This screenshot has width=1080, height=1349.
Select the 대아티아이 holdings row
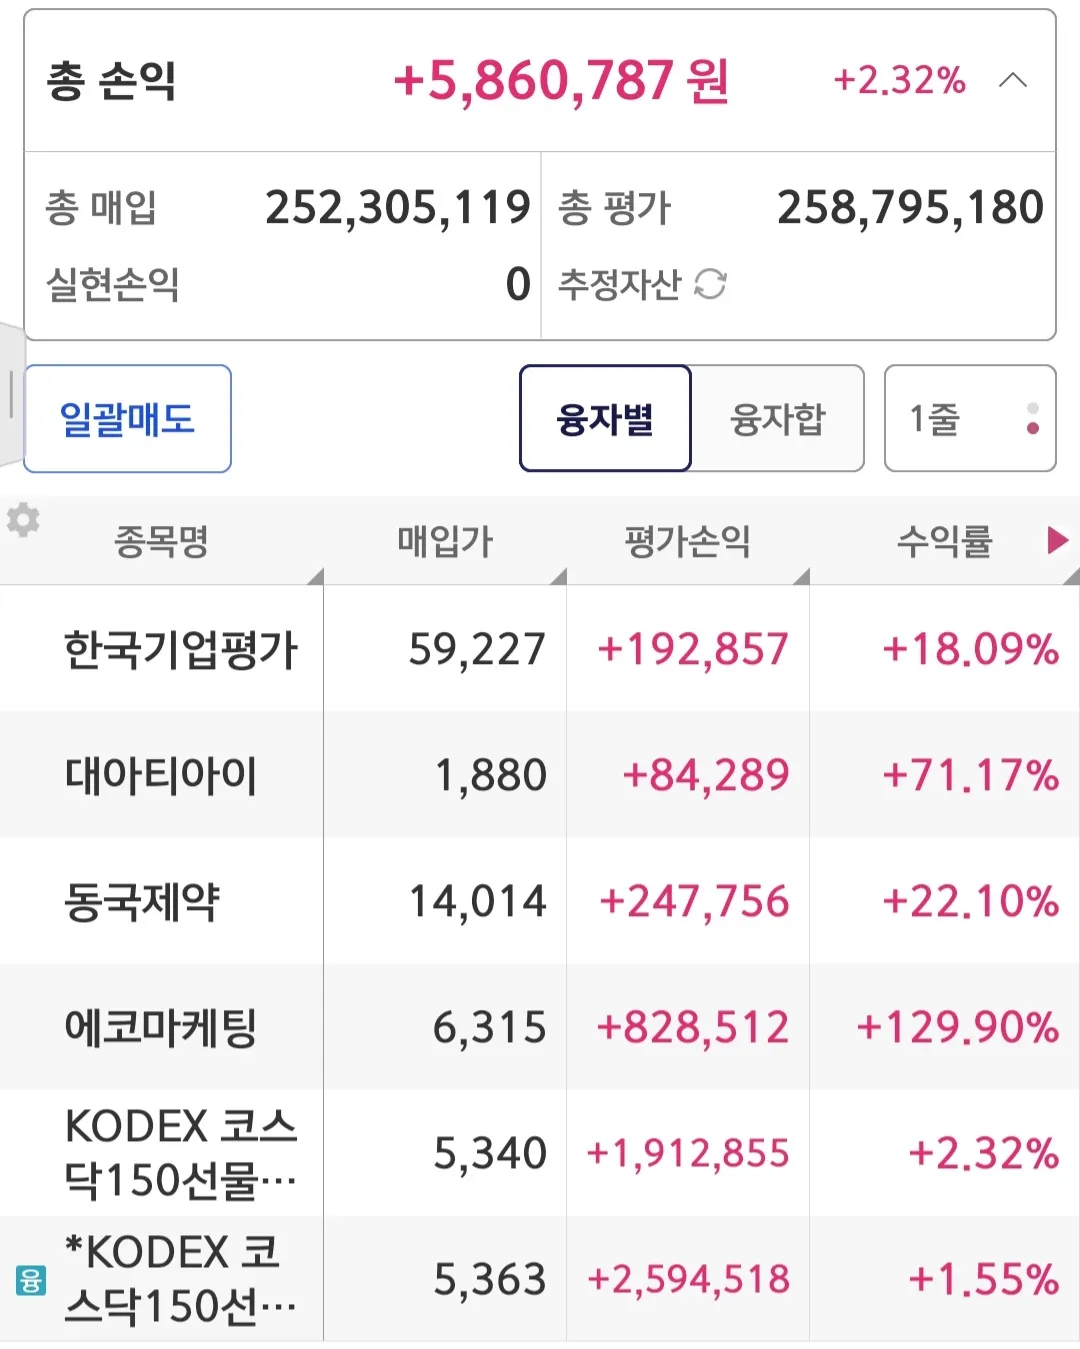[x=162, y=774]
